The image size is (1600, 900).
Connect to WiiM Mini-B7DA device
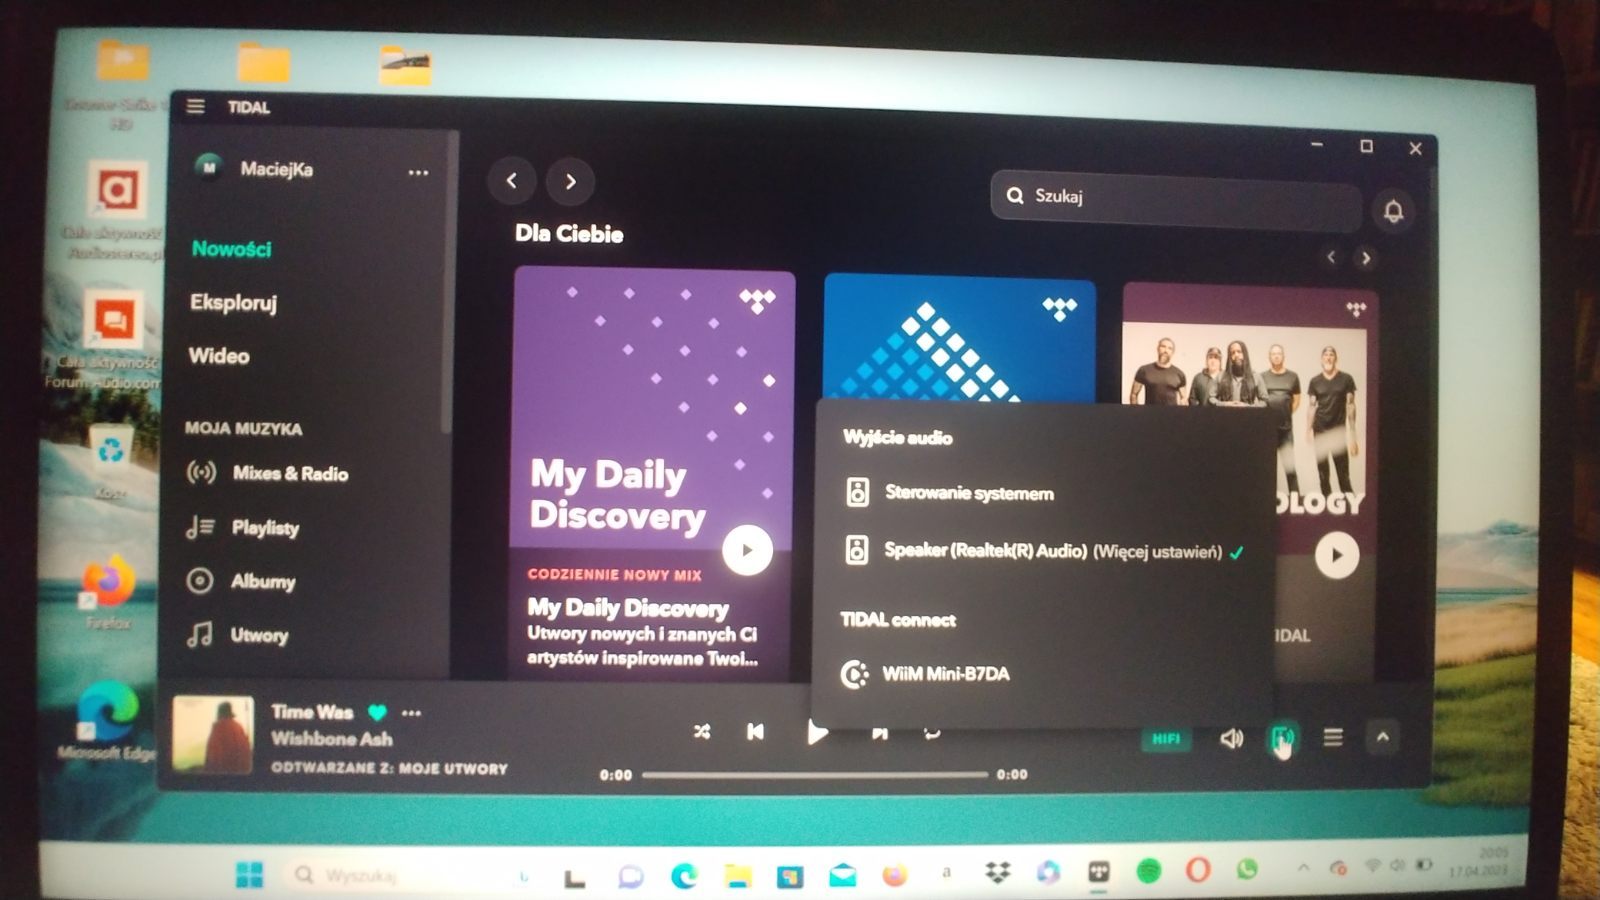point(928,674)
